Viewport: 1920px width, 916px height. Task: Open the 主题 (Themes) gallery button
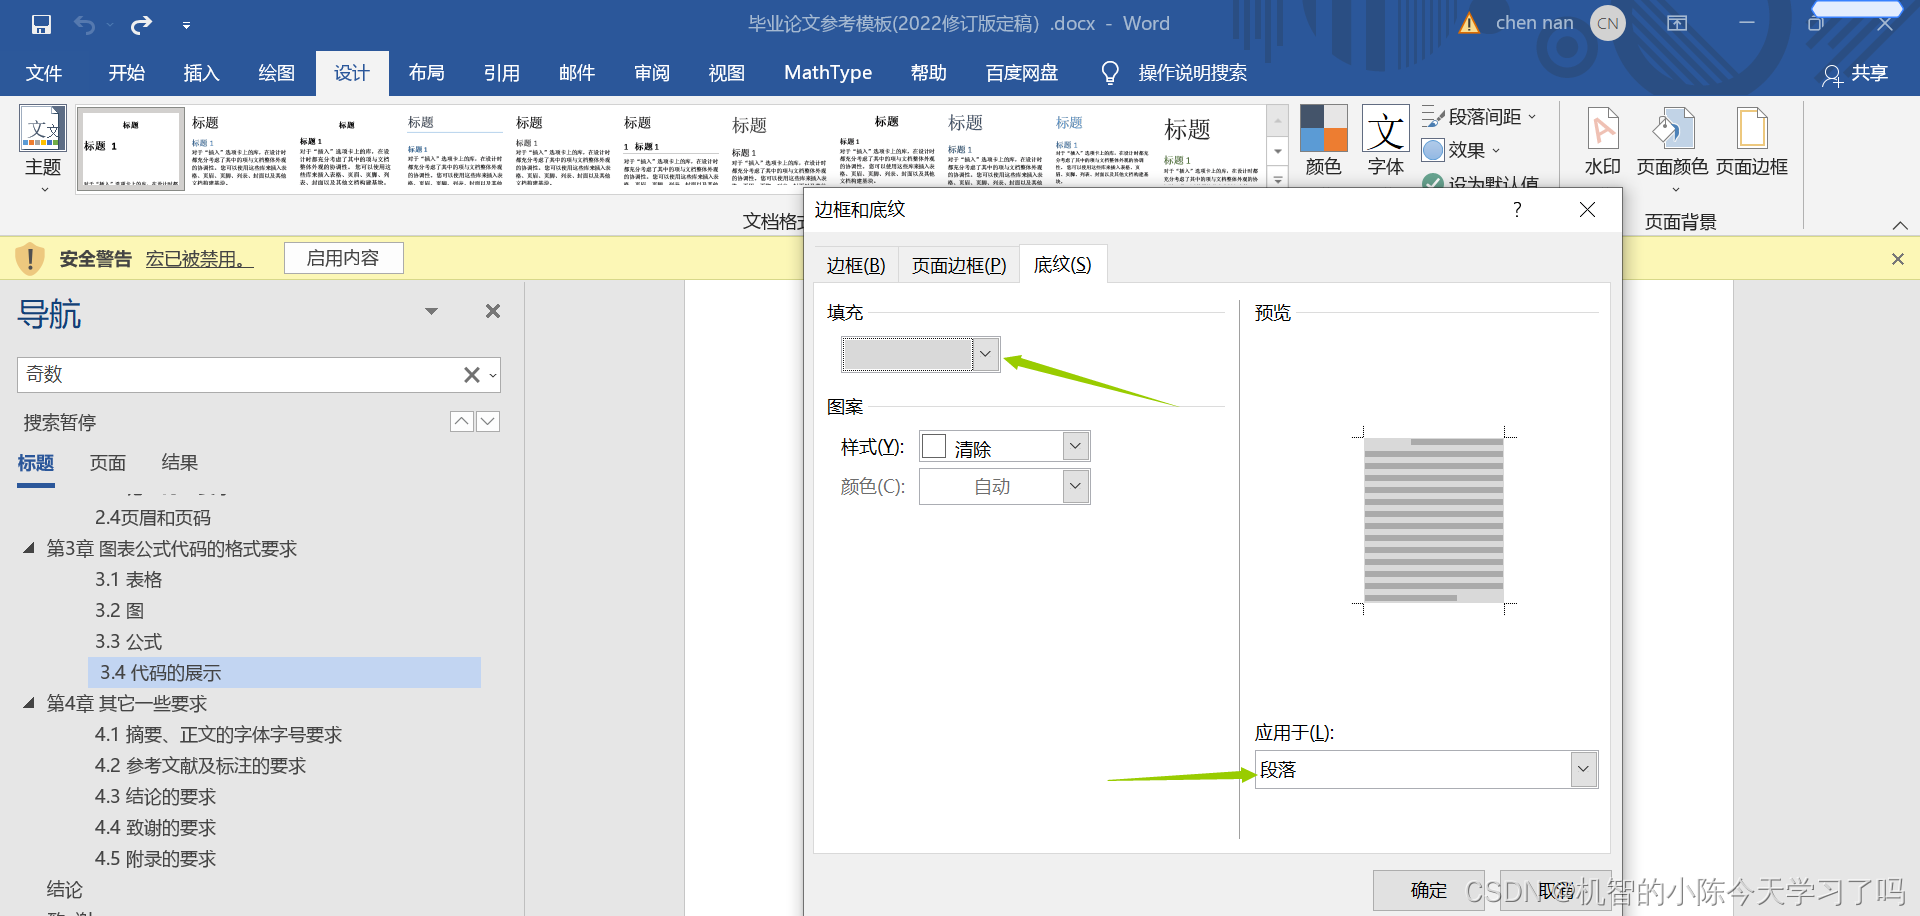(43, 149)
